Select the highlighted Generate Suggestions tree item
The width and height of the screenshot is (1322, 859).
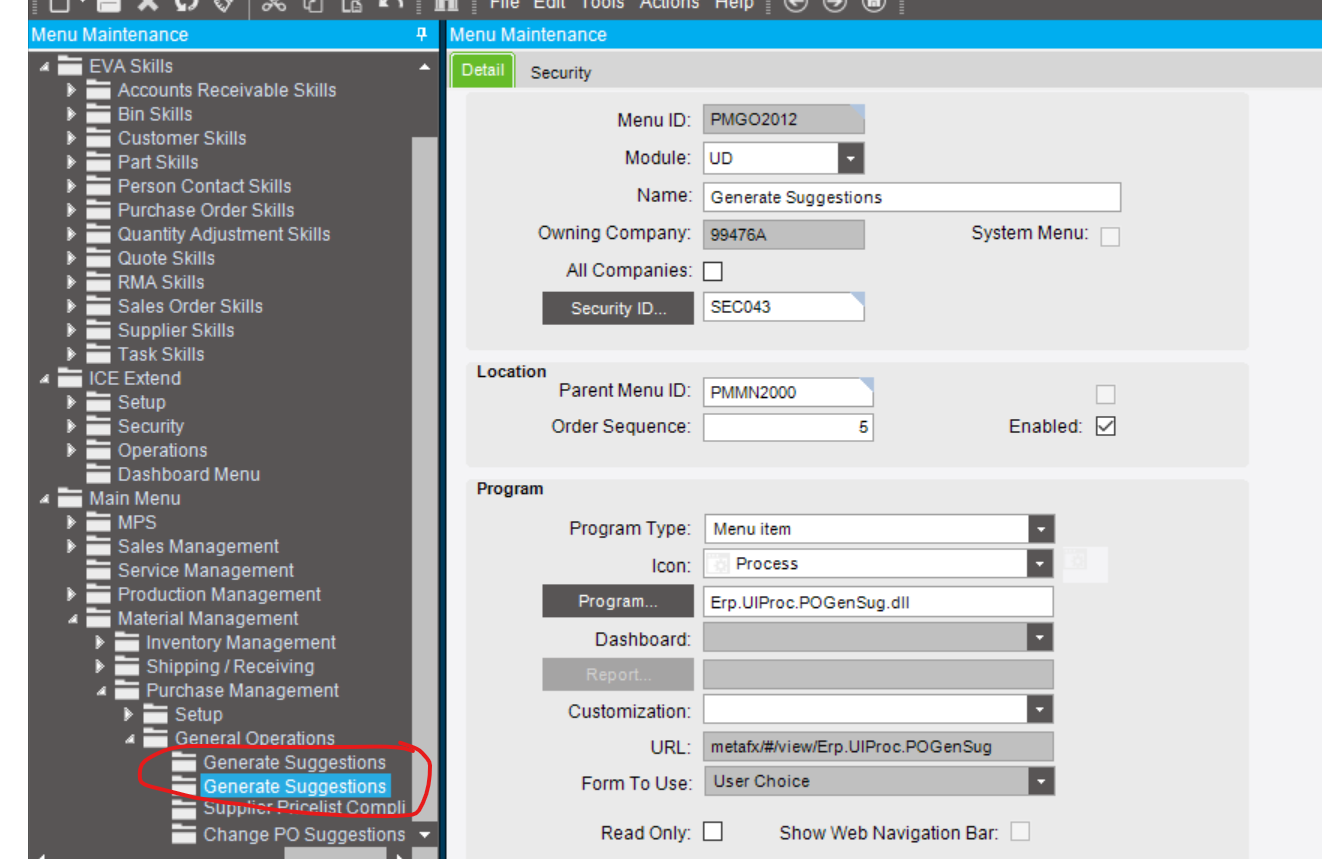click(295, 786)
